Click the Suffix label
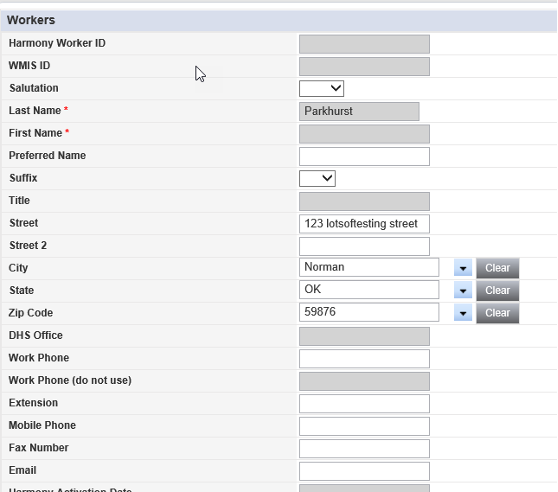Screen dimensions: 558x492 23,178
